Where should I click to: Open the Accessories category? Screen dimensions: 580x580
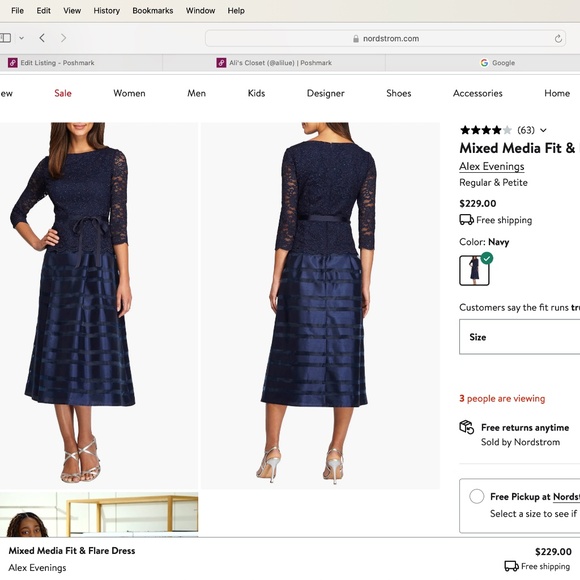click(478, 93)
